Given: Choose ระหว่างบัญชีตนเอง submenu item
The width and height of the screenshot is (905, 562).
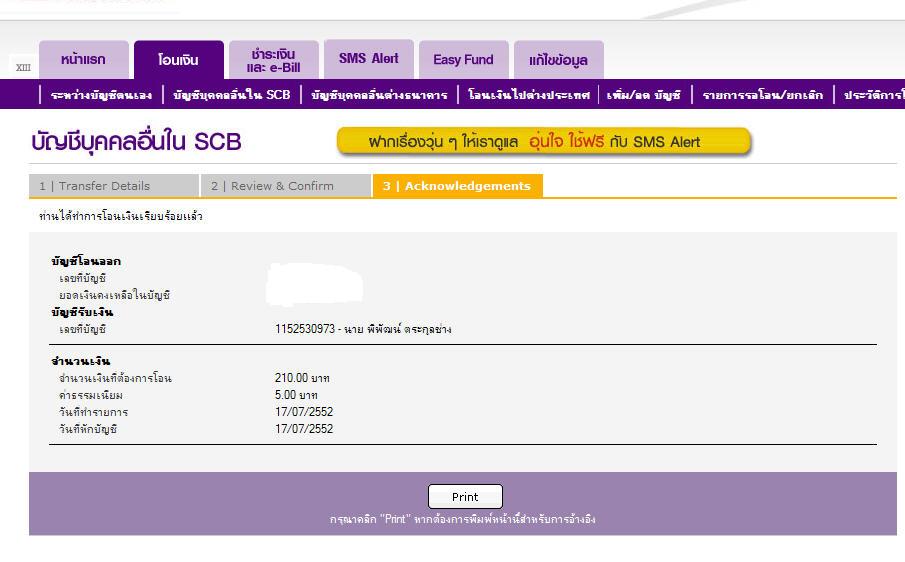Looking at the screenshot, I should point(101,95).
